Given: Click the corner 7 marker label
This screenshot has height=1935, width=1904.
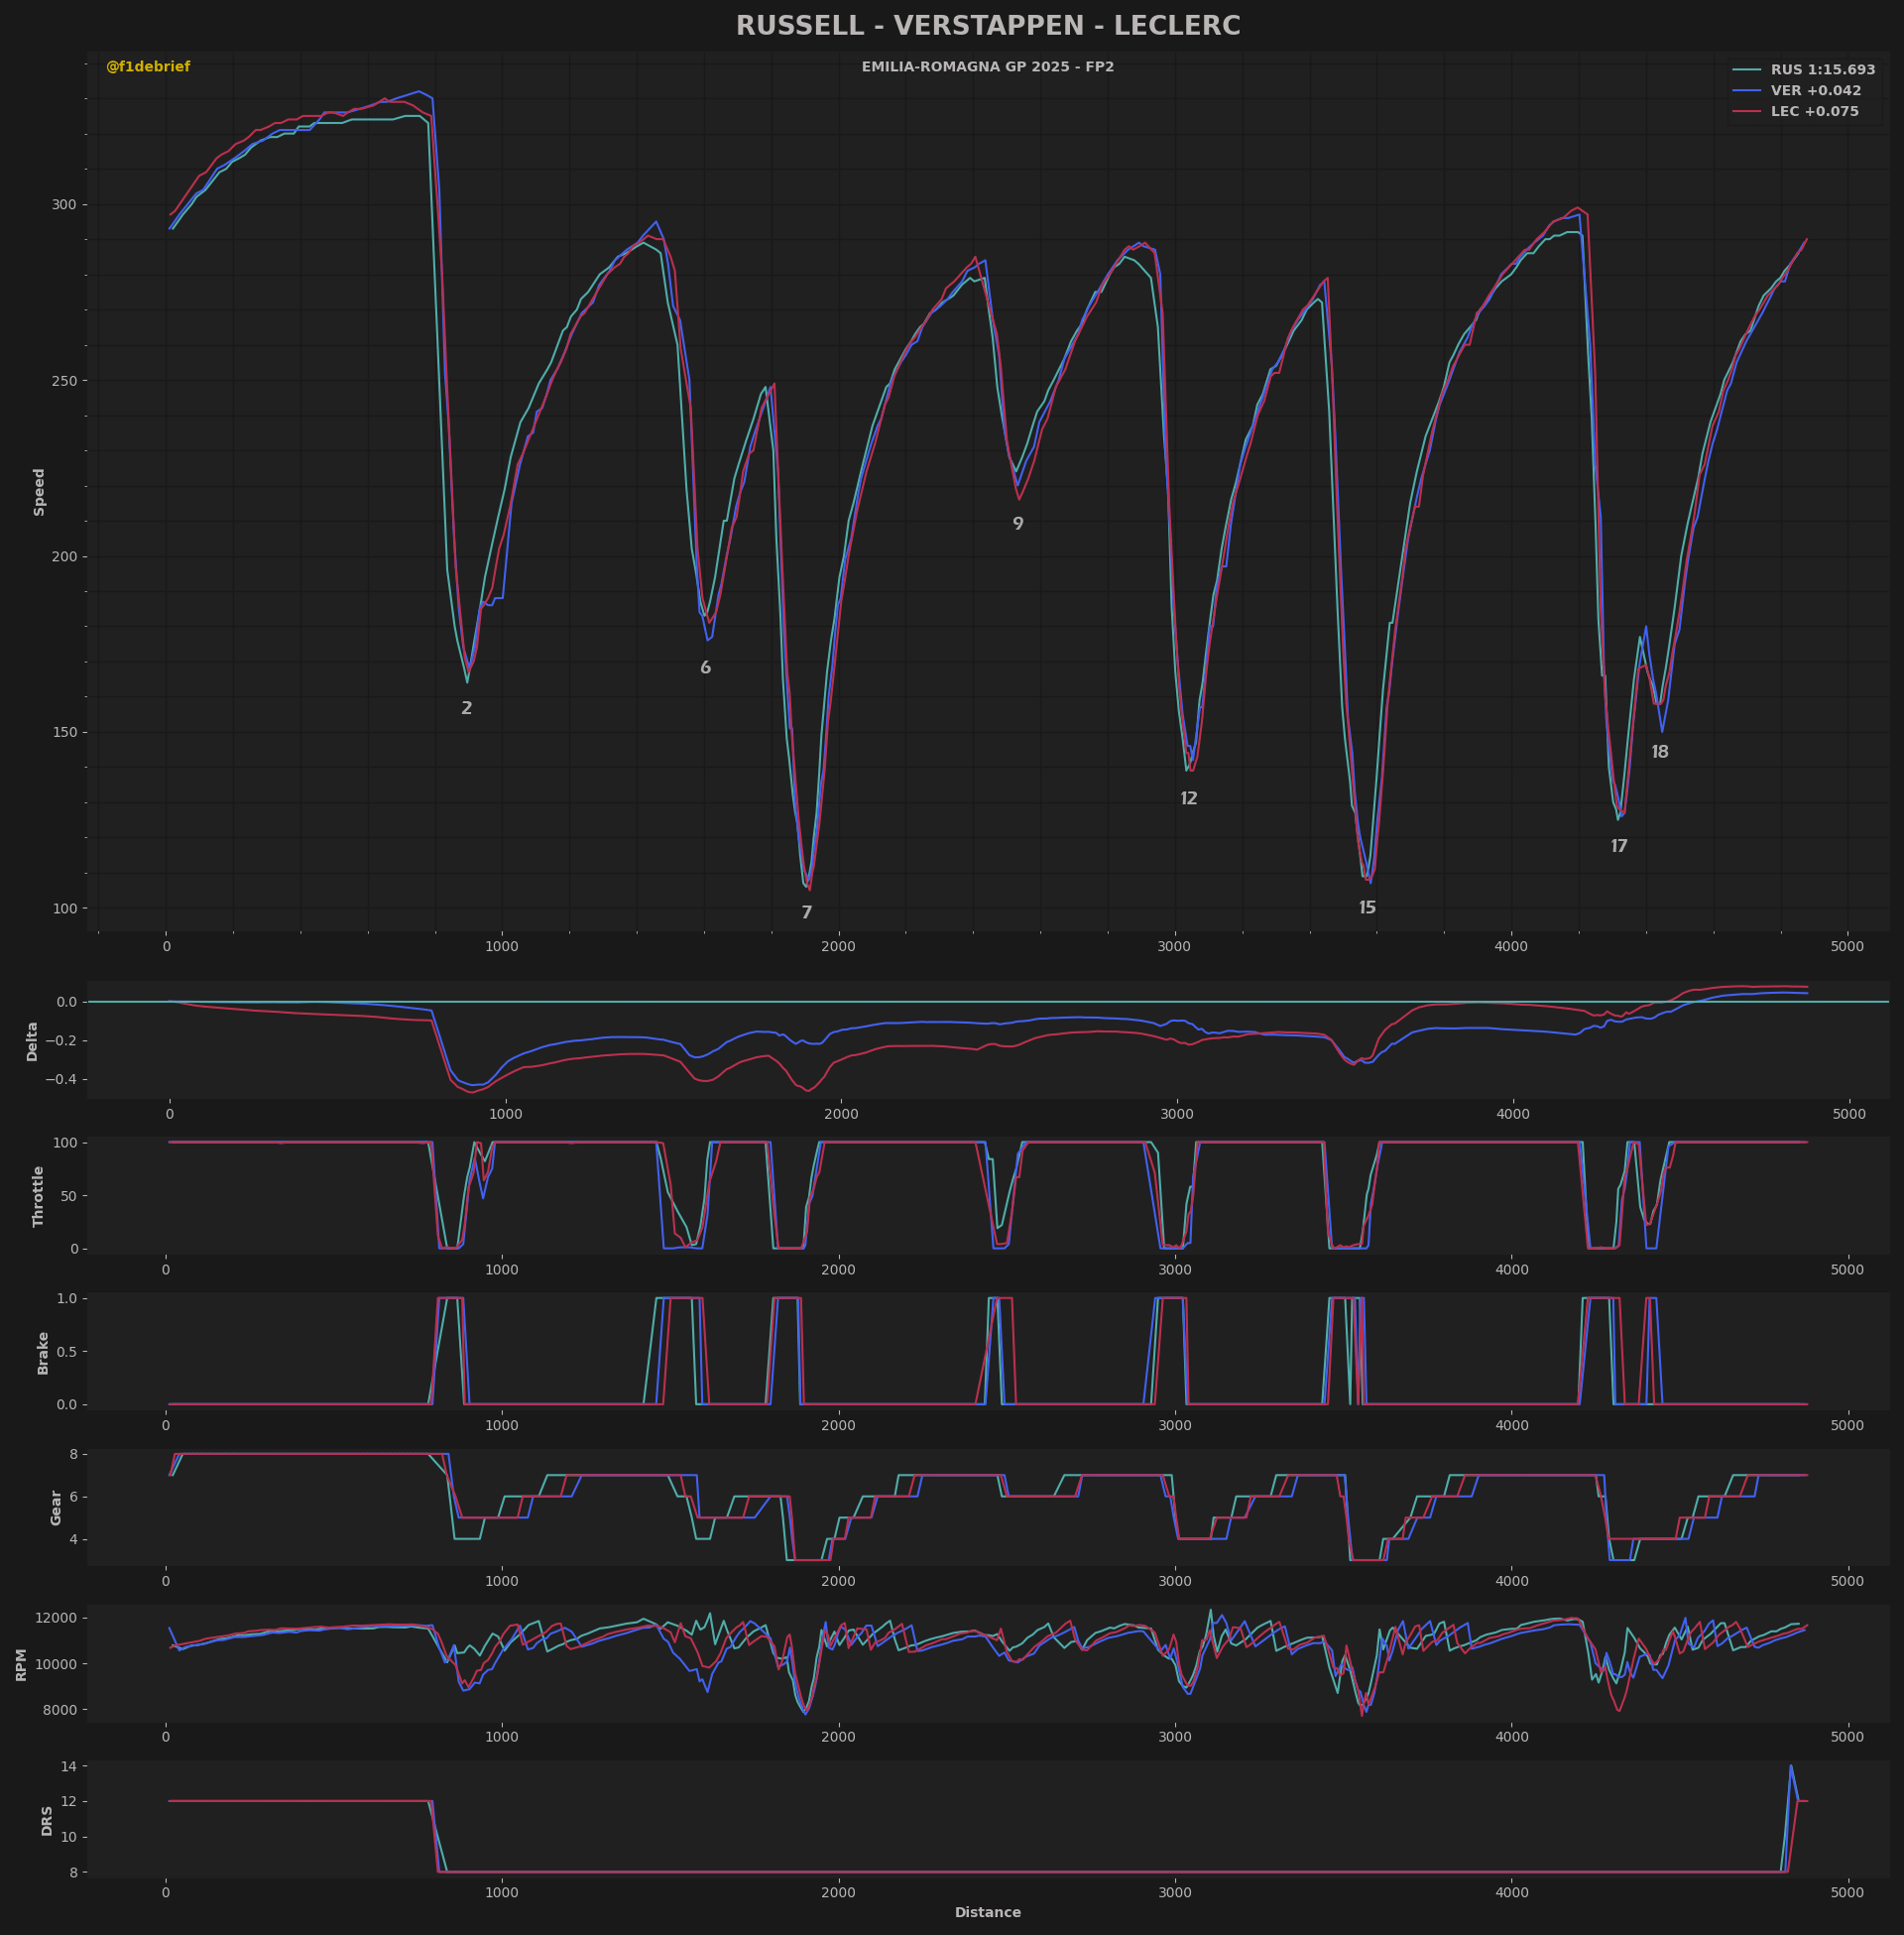Looking at the screenshot, I should (807, 913).
